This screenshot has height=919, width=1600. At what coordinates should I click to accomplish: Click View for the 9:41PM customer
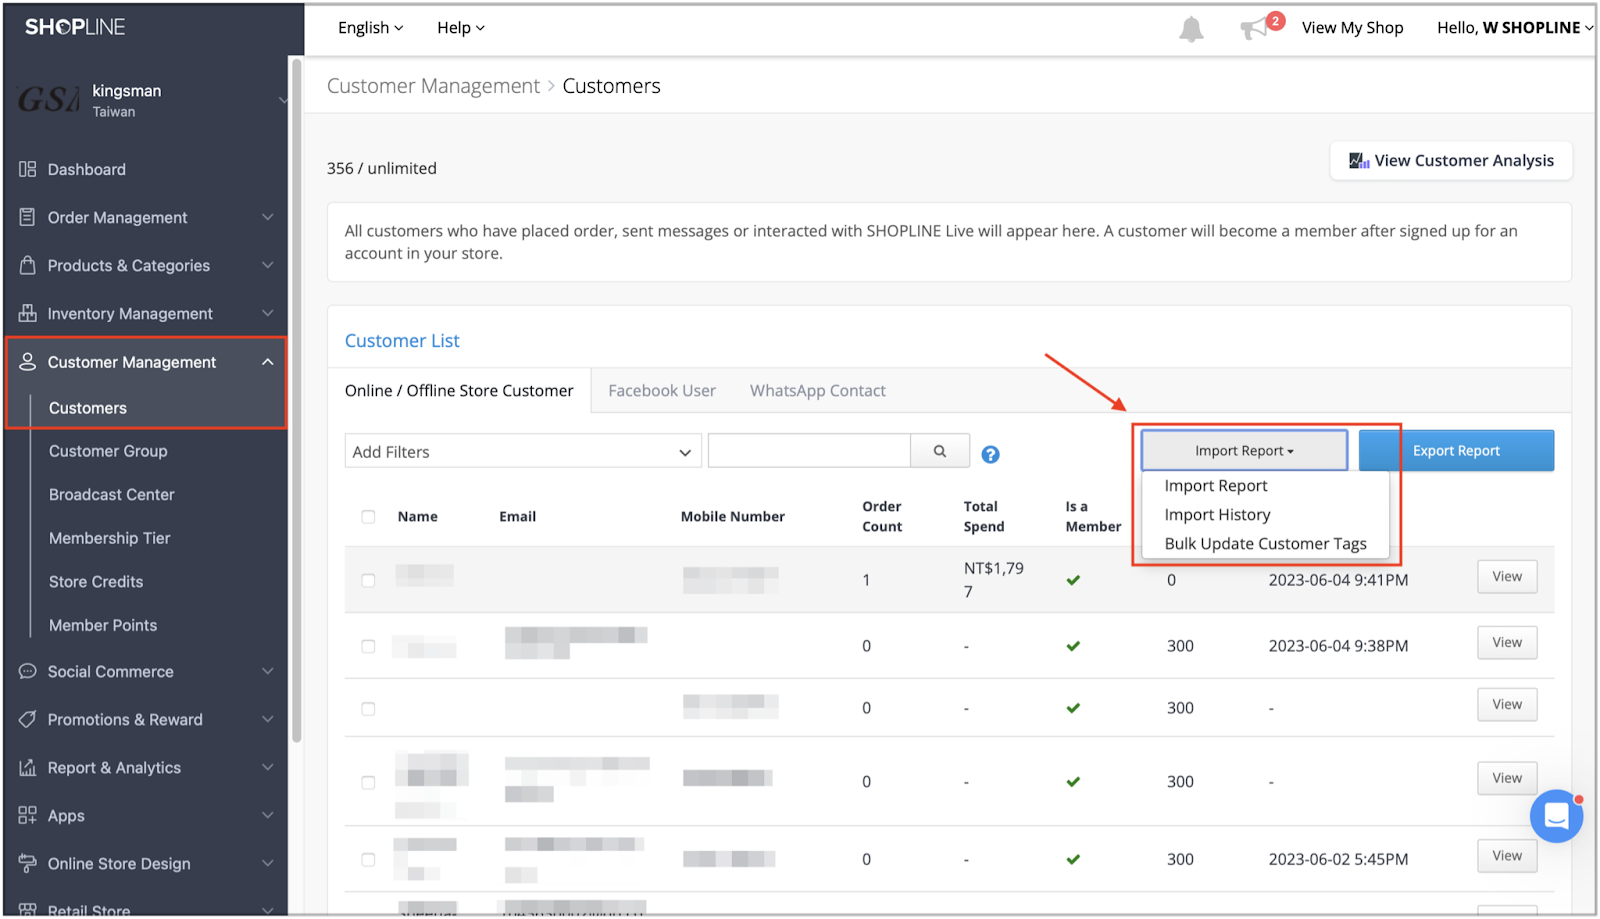[x=1507, y=577]
